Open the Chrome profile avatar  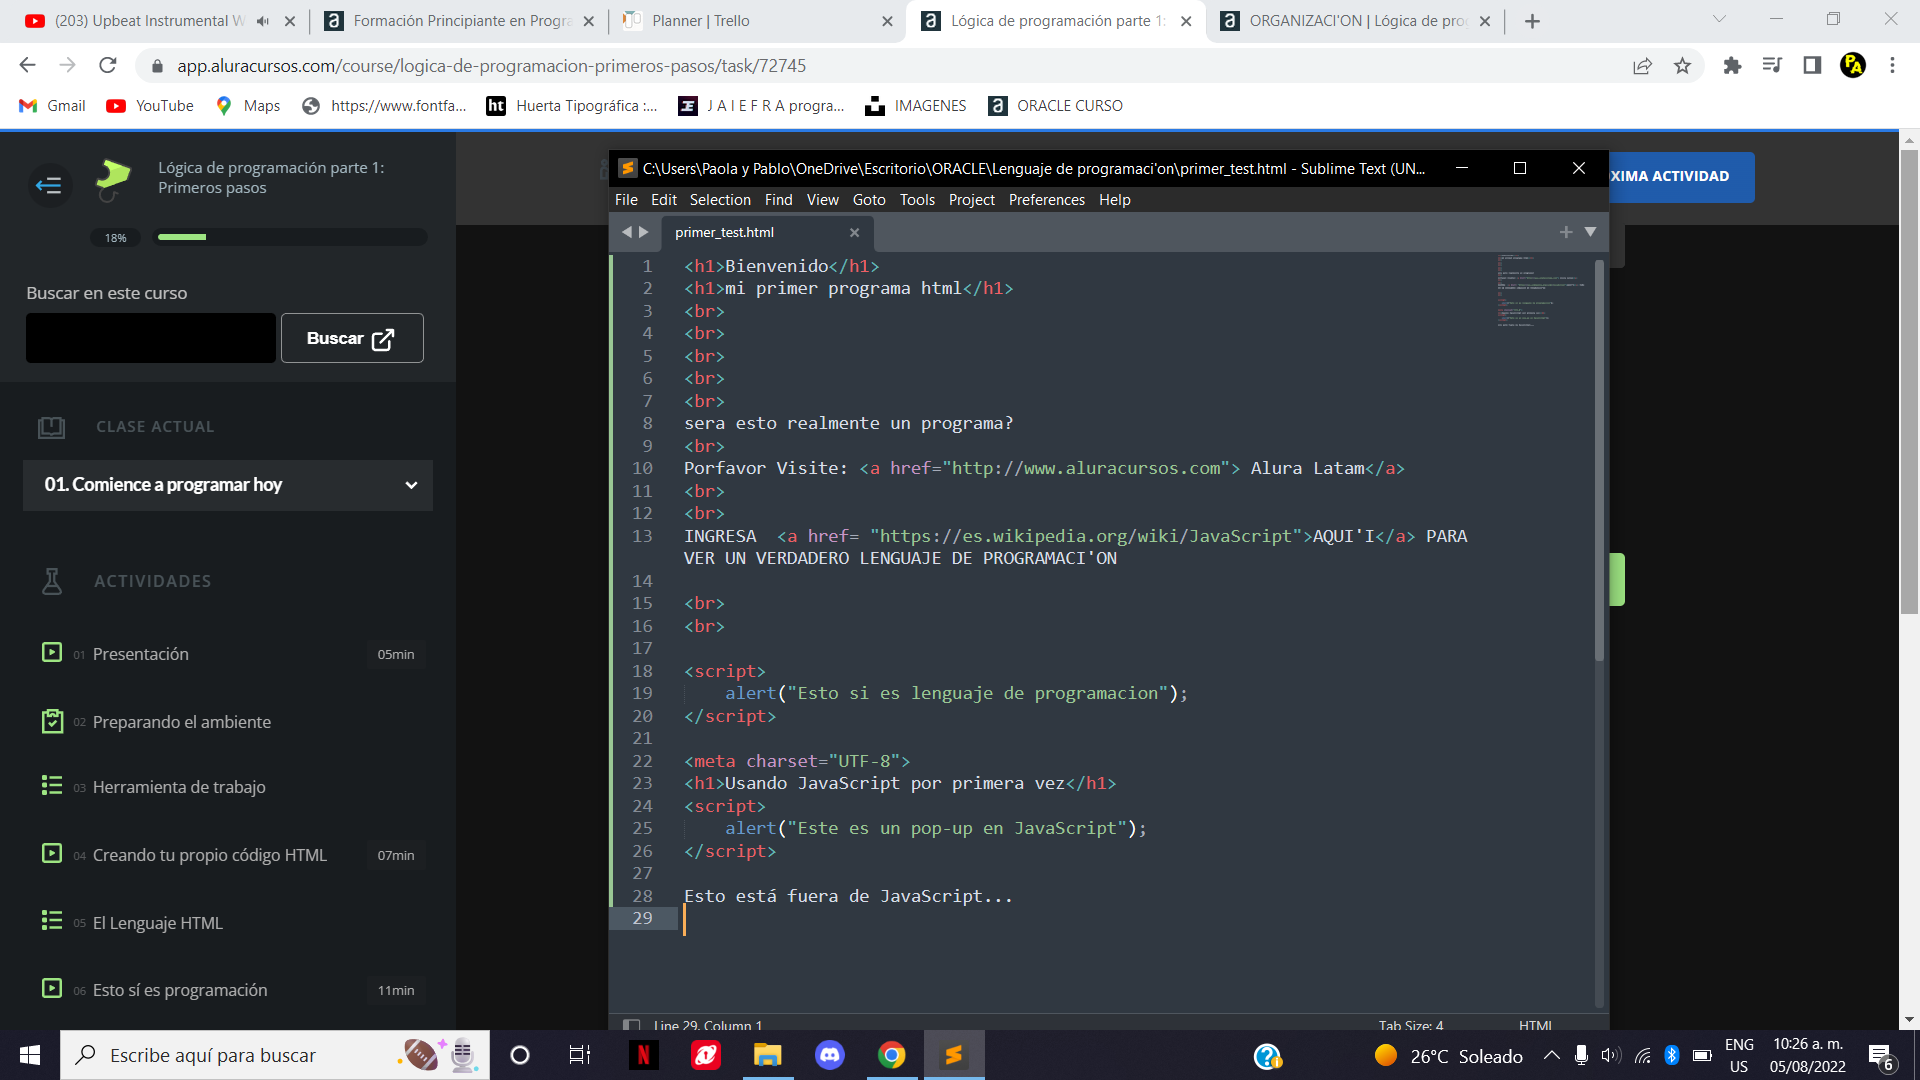1853,65
